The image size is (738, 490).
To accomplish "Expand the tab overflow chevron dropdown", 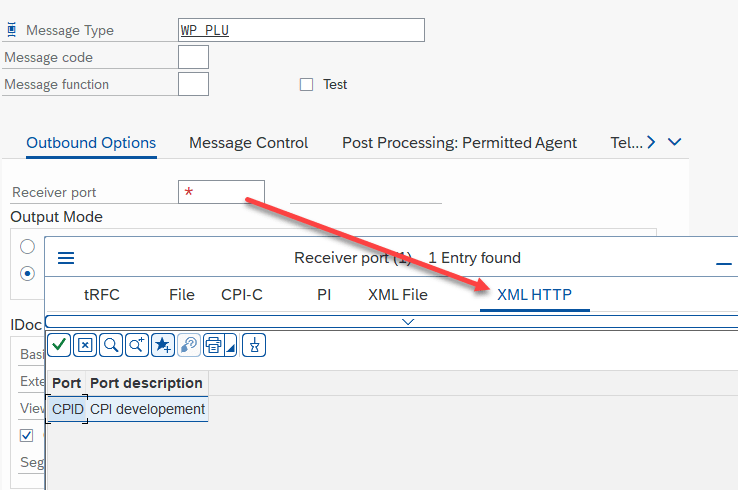I will click(674, 142).
